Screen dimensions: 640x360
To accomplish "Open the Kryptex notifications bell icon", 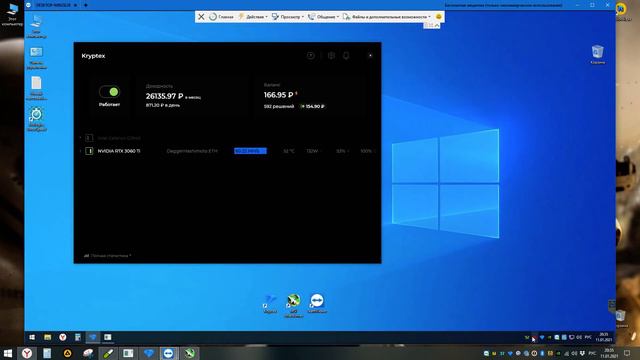I will 346,56.
